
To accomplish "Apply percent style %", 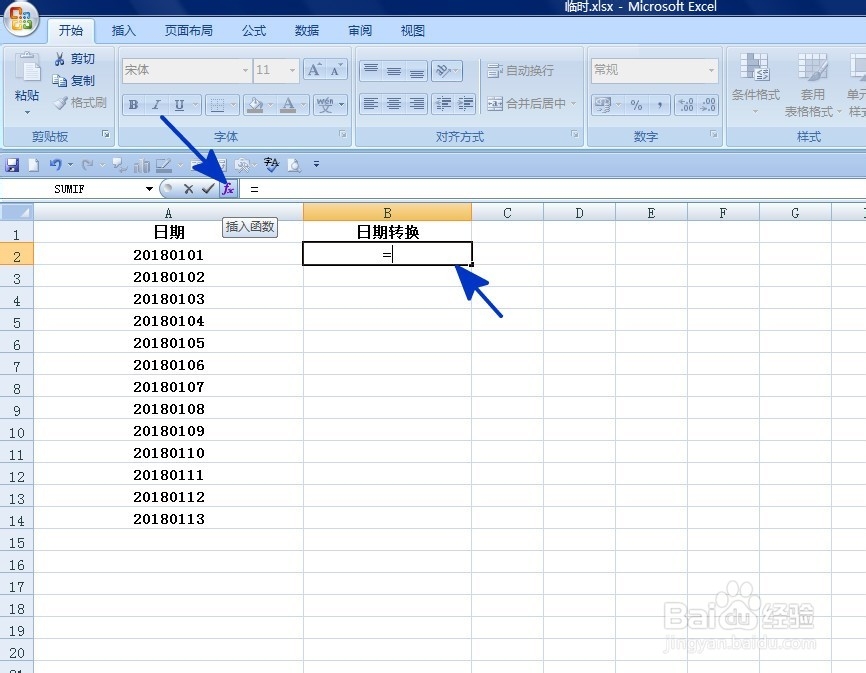I will [636, 104].
